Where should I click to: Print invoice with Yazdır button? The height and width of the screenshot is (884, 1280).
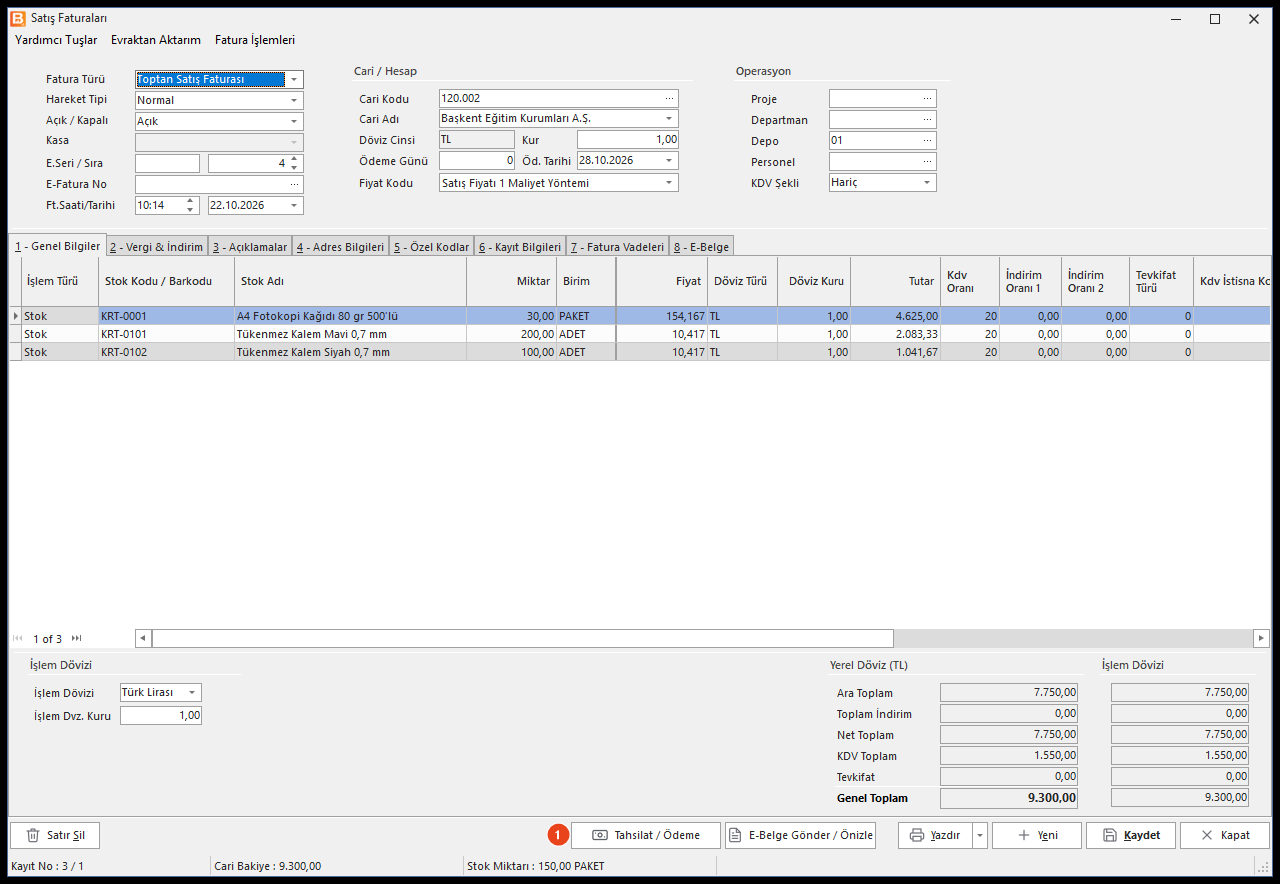pos(935,835)
